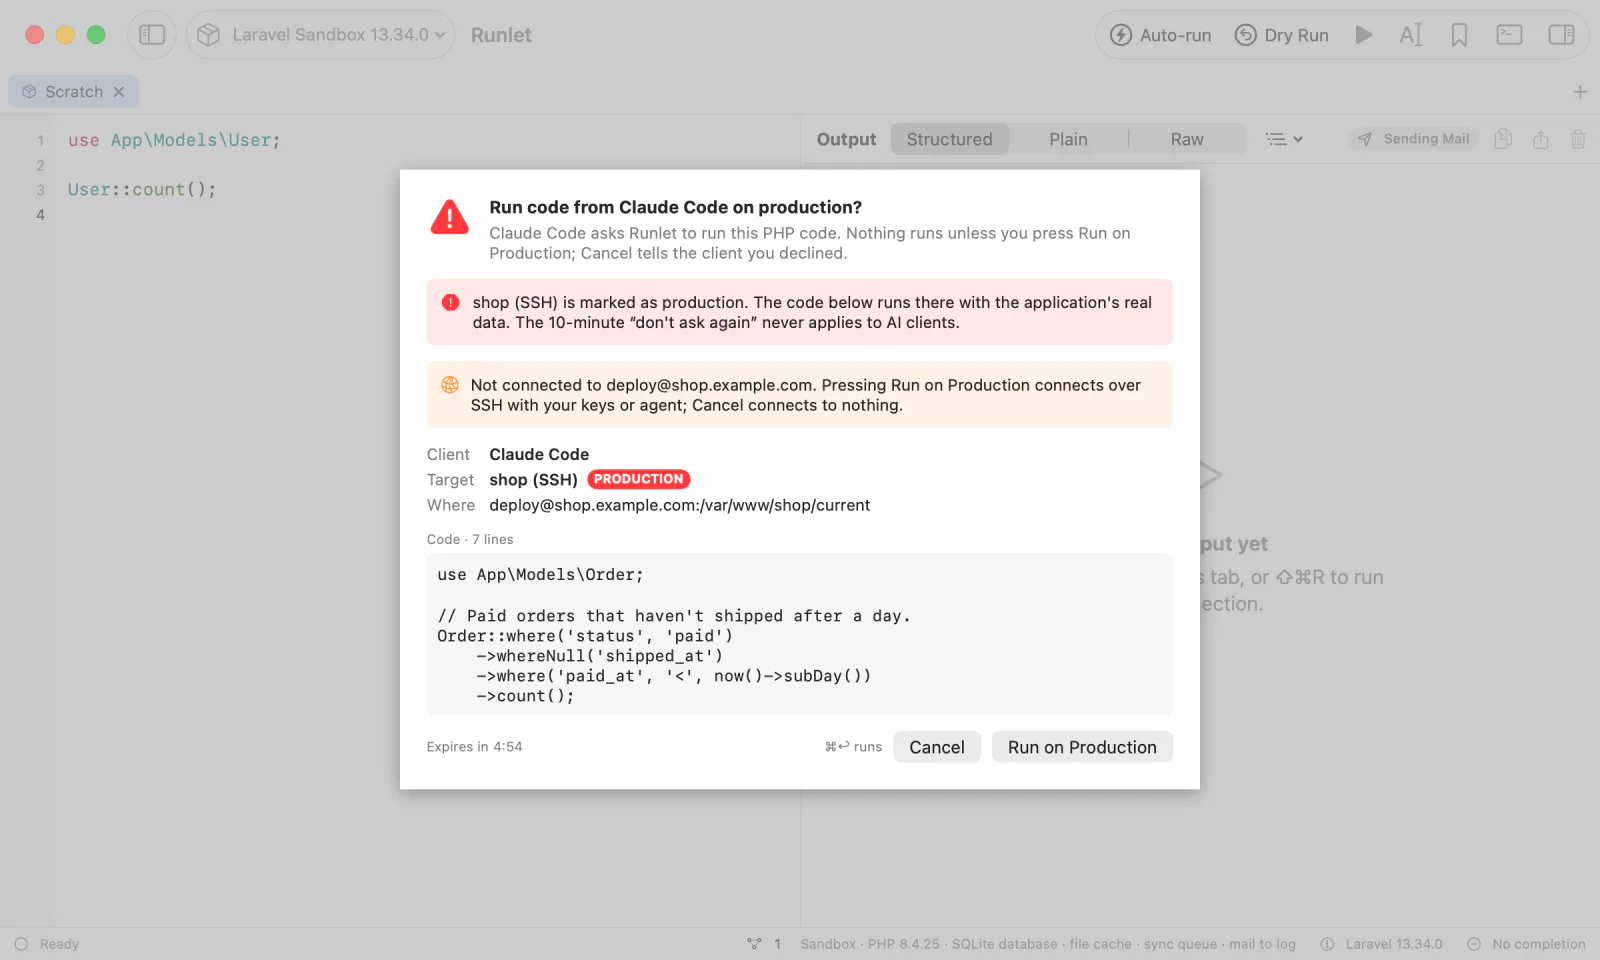This screenshot has height=960, width=1600.
Task: Toggle the right inspector panel icon
Action: [x=1561, y=35]
